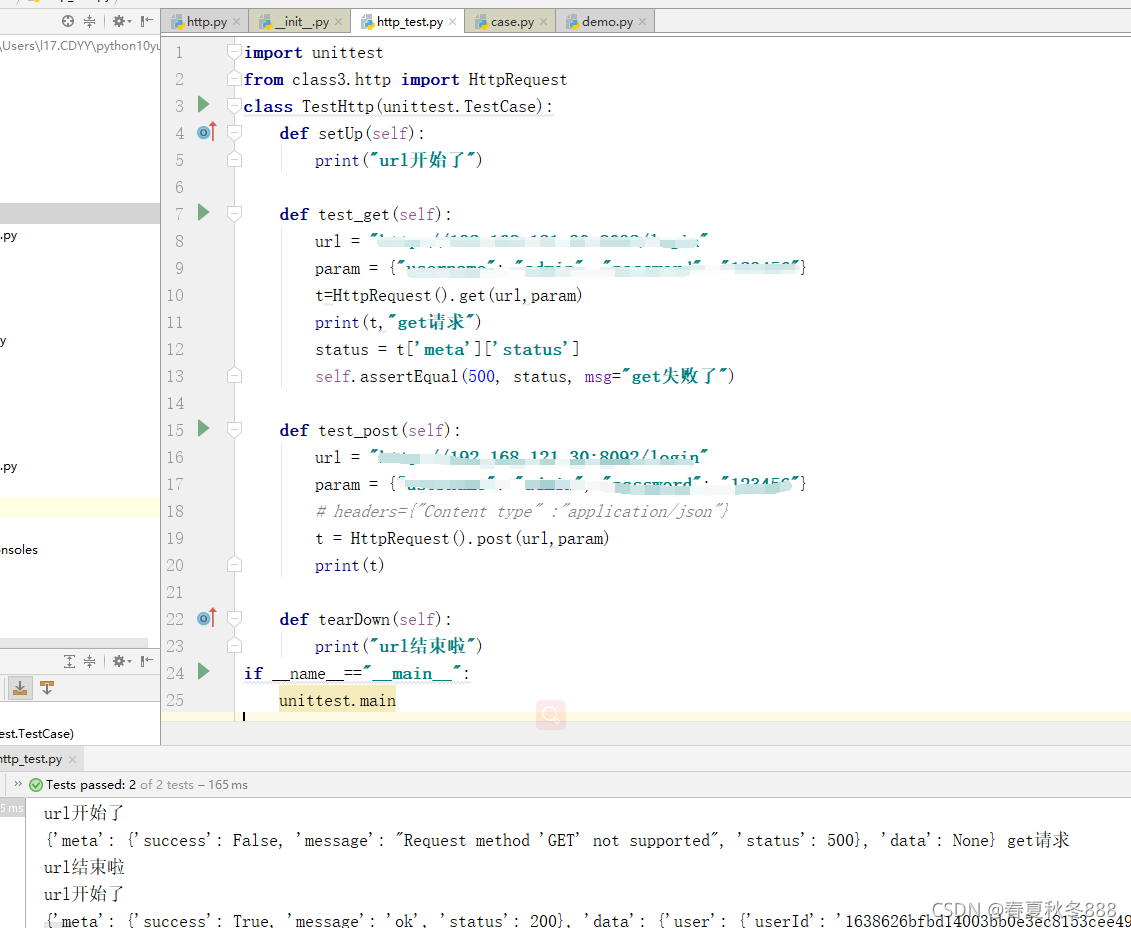This screenshot has width=1131, height=928.
Task: Run the TestHttp class via gutter arrow
Action: point(203,105)
